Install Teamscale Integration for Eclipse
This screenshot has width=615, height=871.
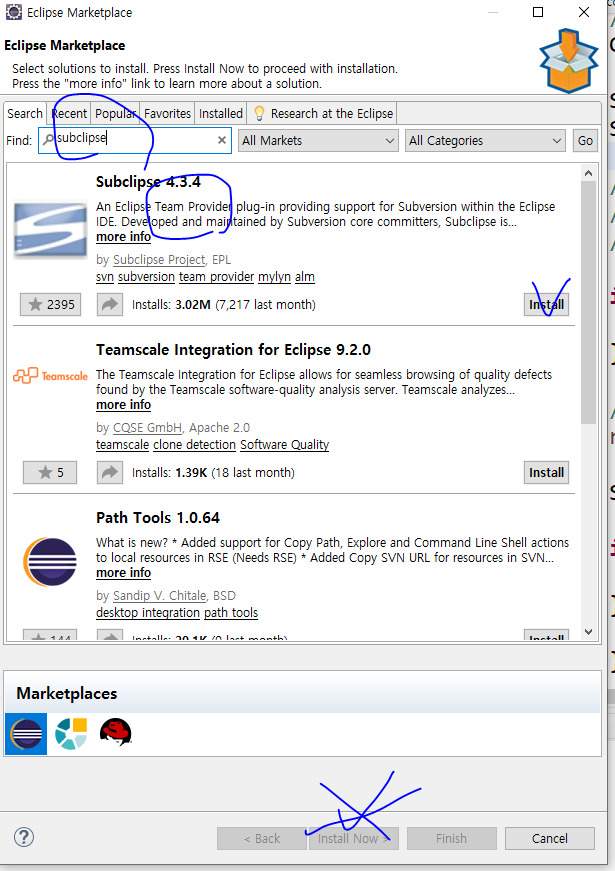click(x=546, y=473)
